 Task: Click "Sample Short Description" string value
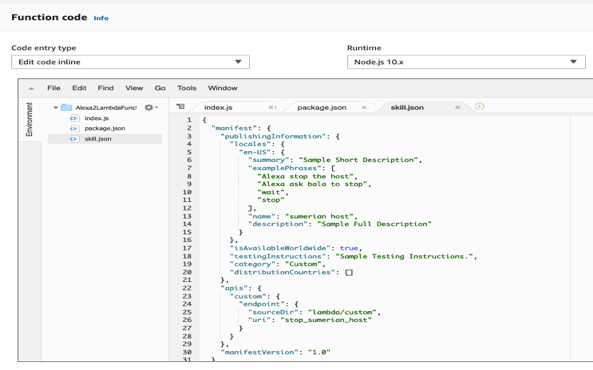[x=358, y=160]
